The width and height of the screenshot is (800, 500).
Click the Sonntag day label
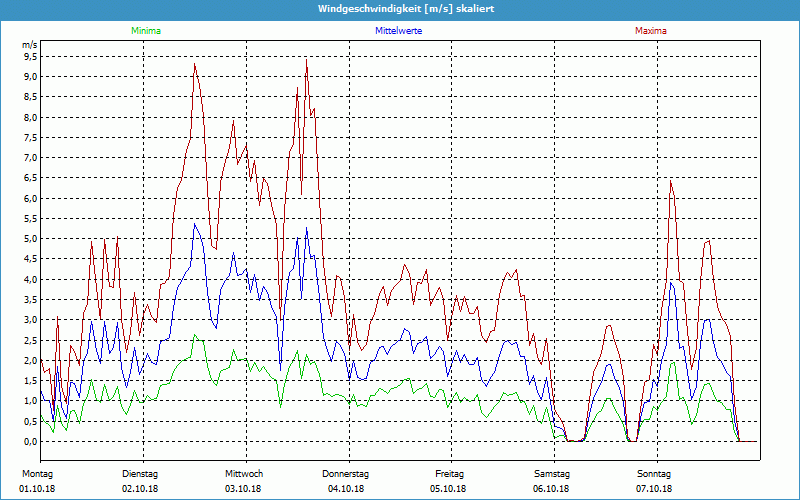(x=654, y=474)
